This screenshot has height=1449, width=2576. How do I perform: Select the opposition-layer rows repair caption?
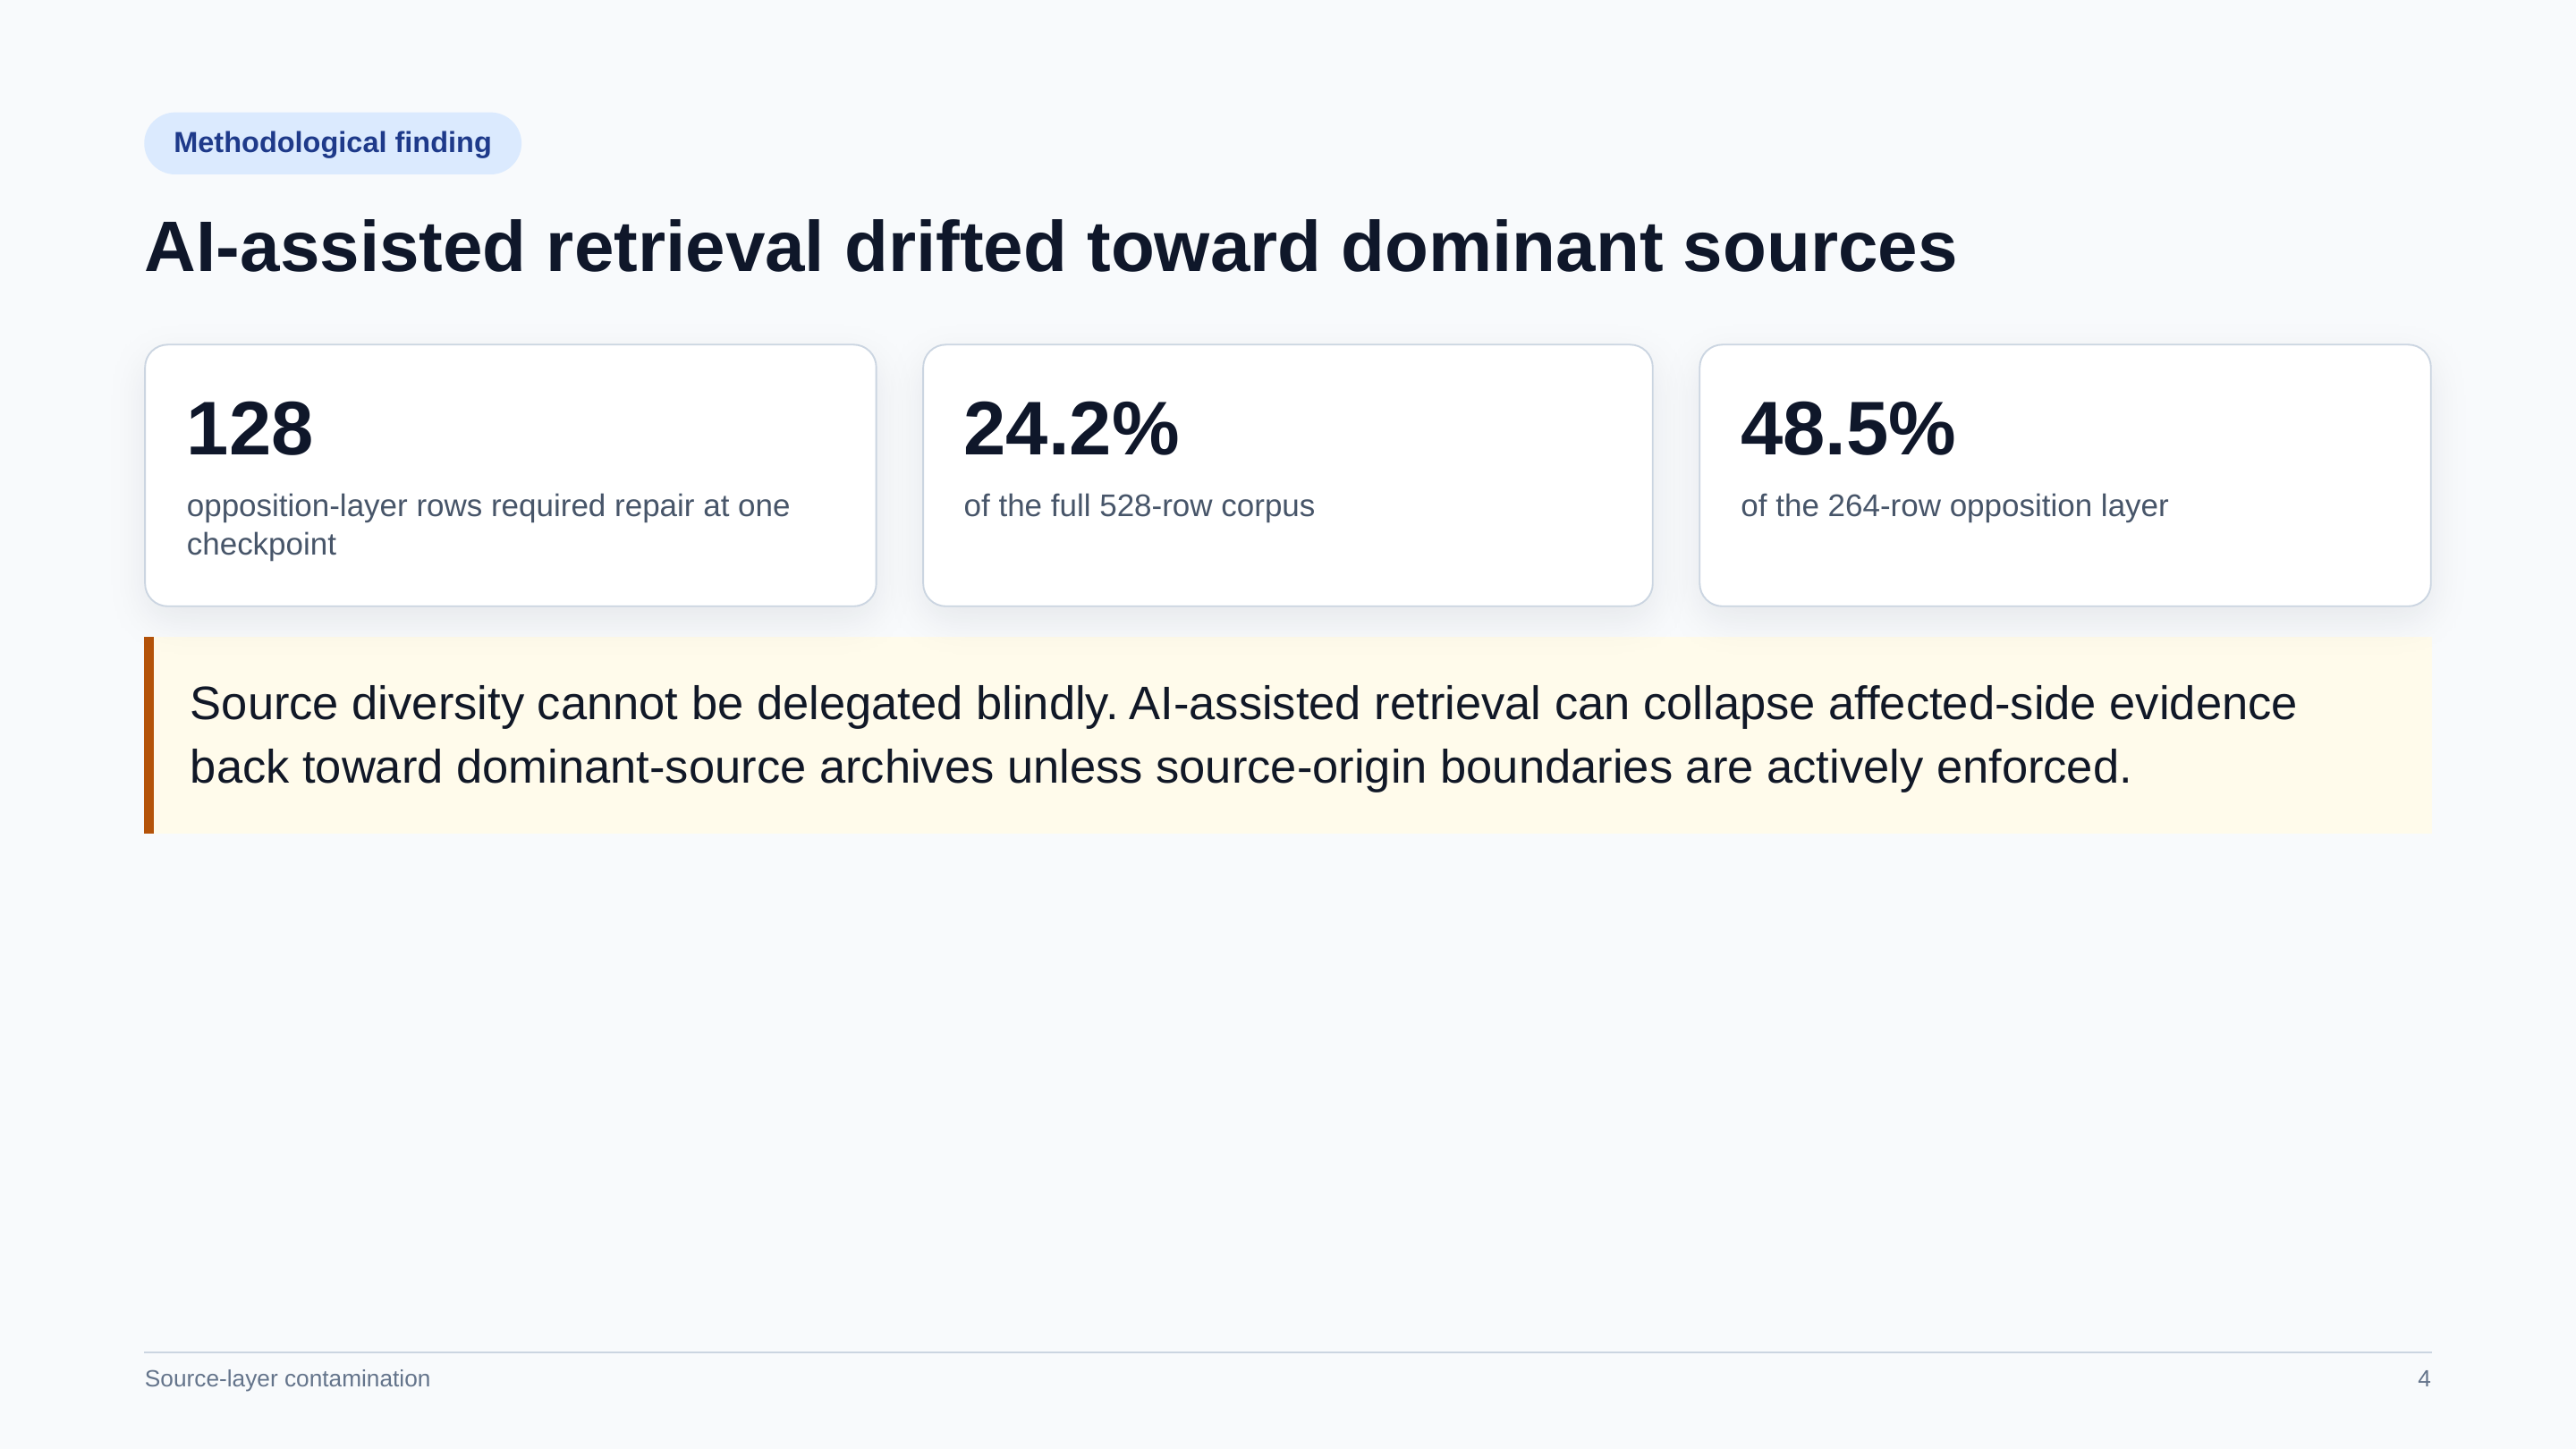pos(488,524)
